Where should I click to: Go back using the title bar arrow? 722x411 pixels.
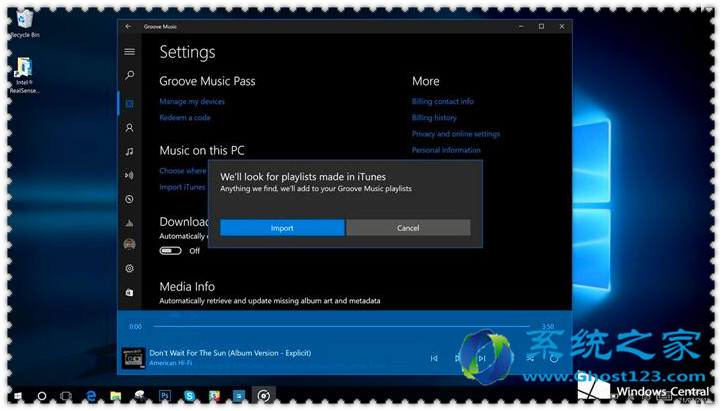128,27
